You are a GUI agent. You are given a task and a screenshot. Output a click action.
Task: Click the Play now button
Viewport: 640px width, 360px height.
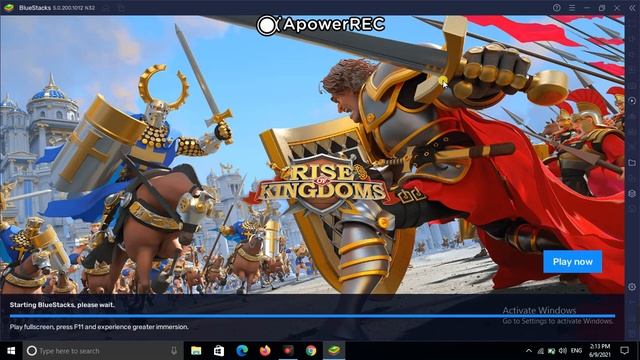coord(572,262)
